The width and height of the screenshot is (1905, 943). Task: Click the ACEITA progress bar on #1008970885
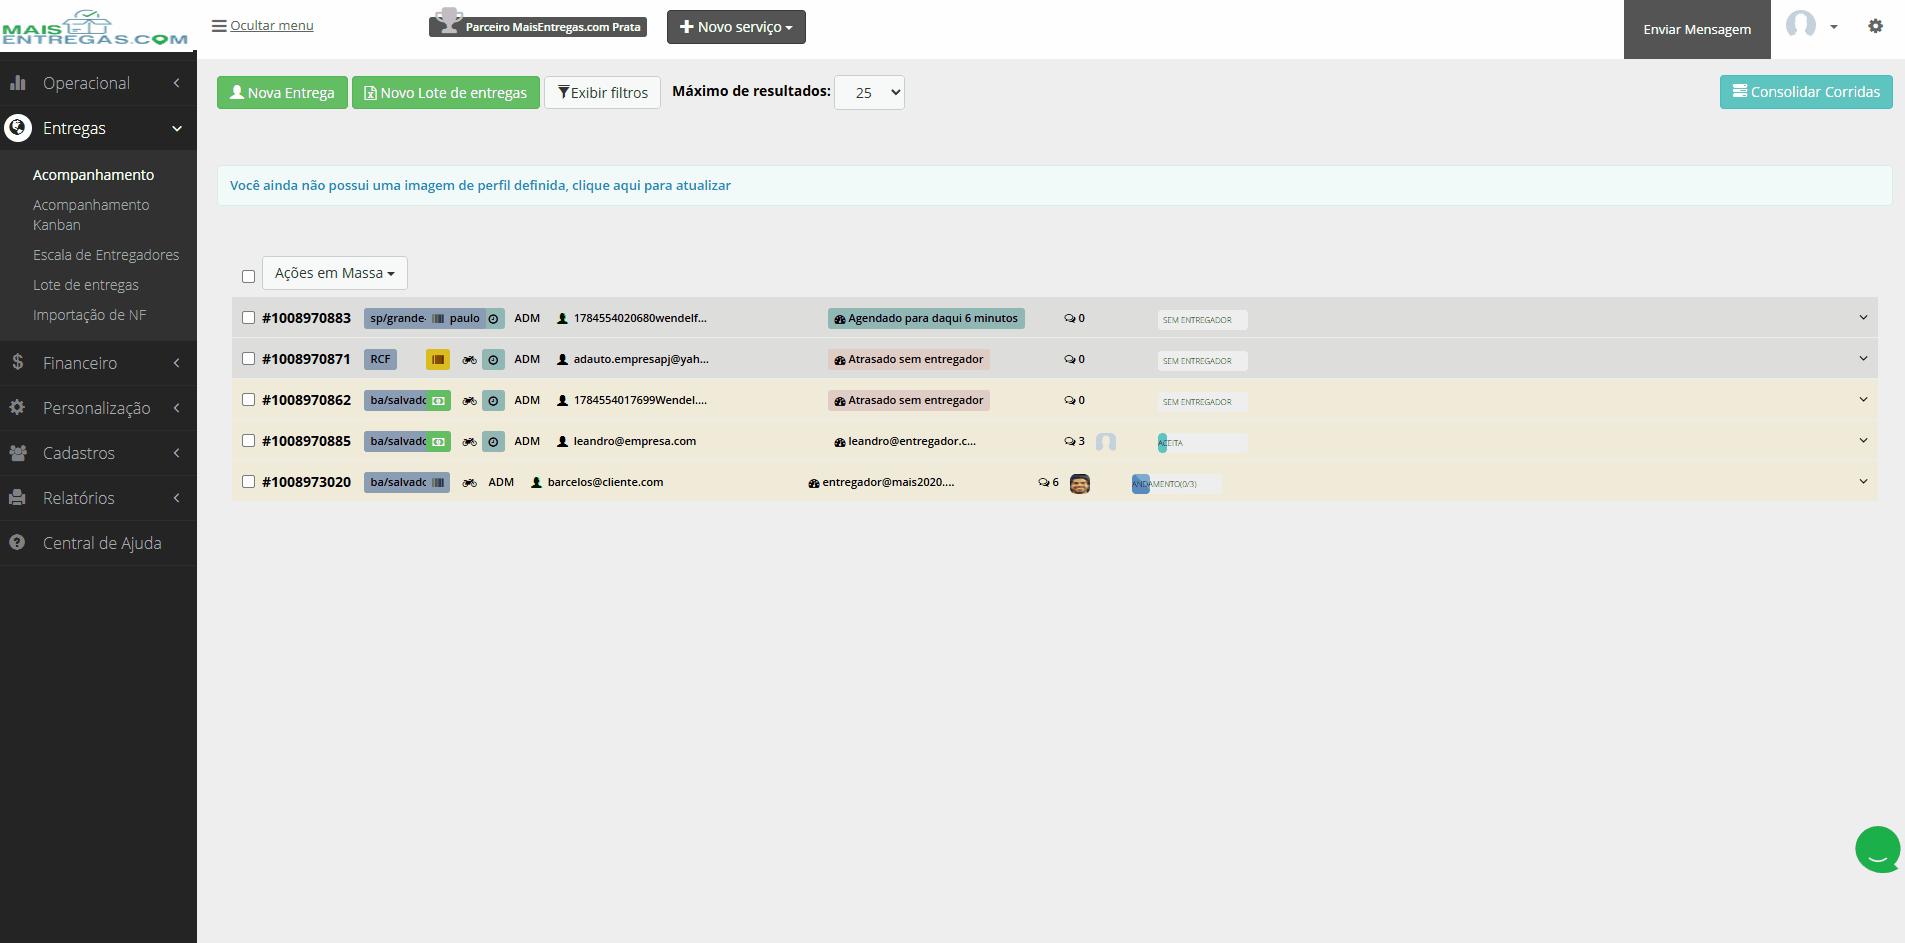pyautogui.click(x=1202, y=443)
